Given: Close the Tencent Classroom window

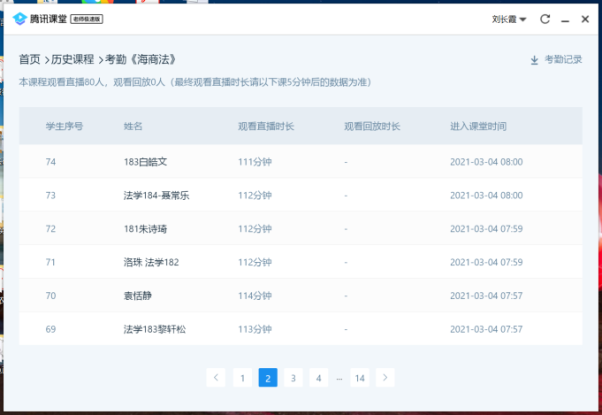Looking at the screenshot, I should (x=586, y=19).
